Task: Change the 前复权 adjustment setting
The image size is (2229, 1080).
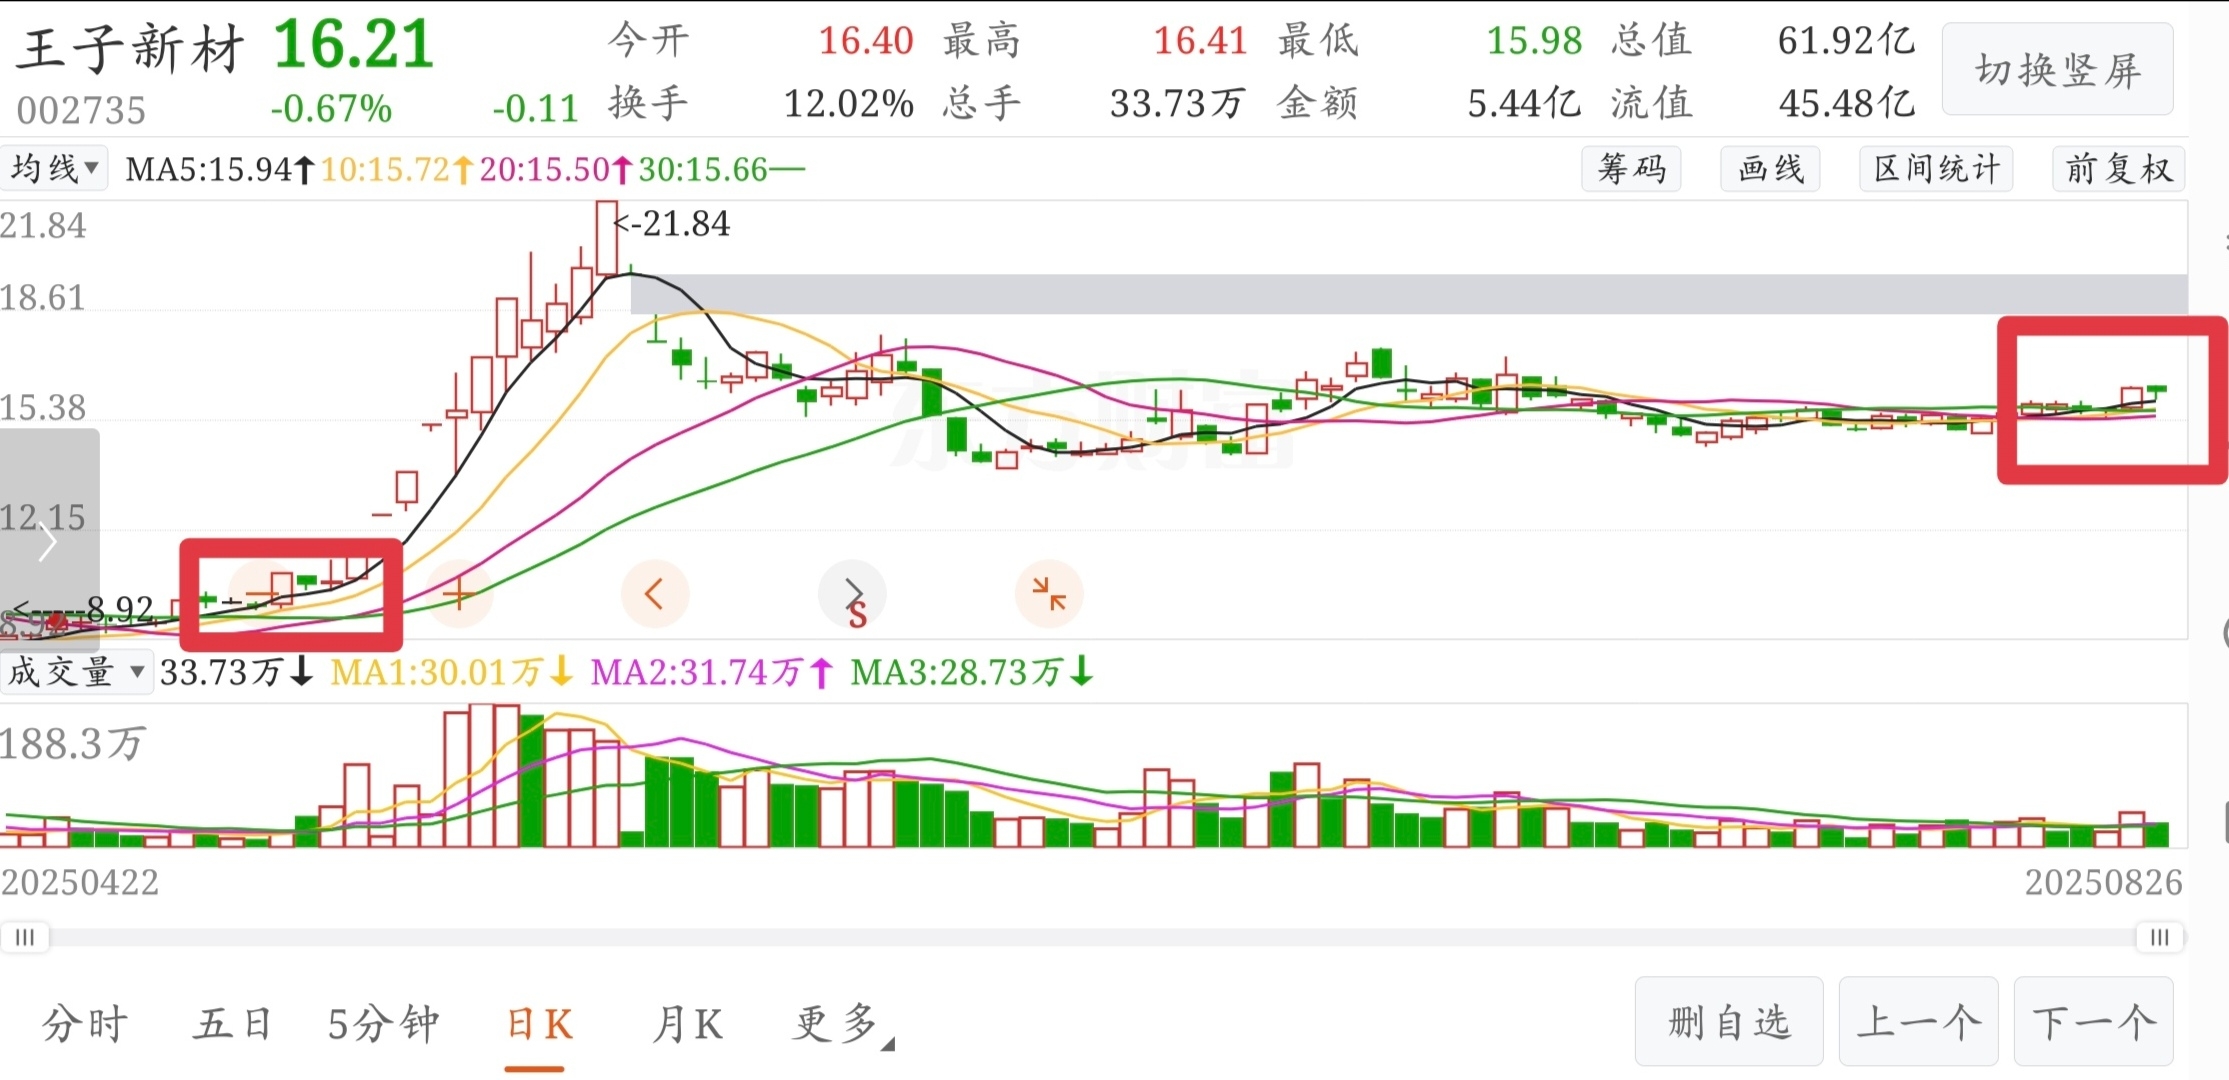Action: point(2118,168)
